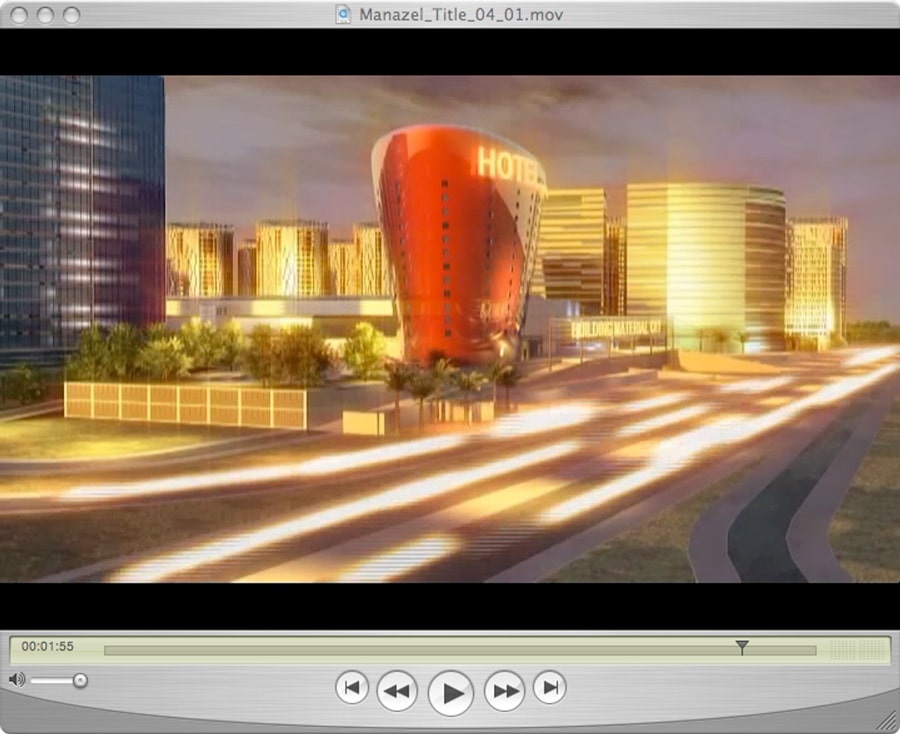Minimize the movie window

coord(45,15)
